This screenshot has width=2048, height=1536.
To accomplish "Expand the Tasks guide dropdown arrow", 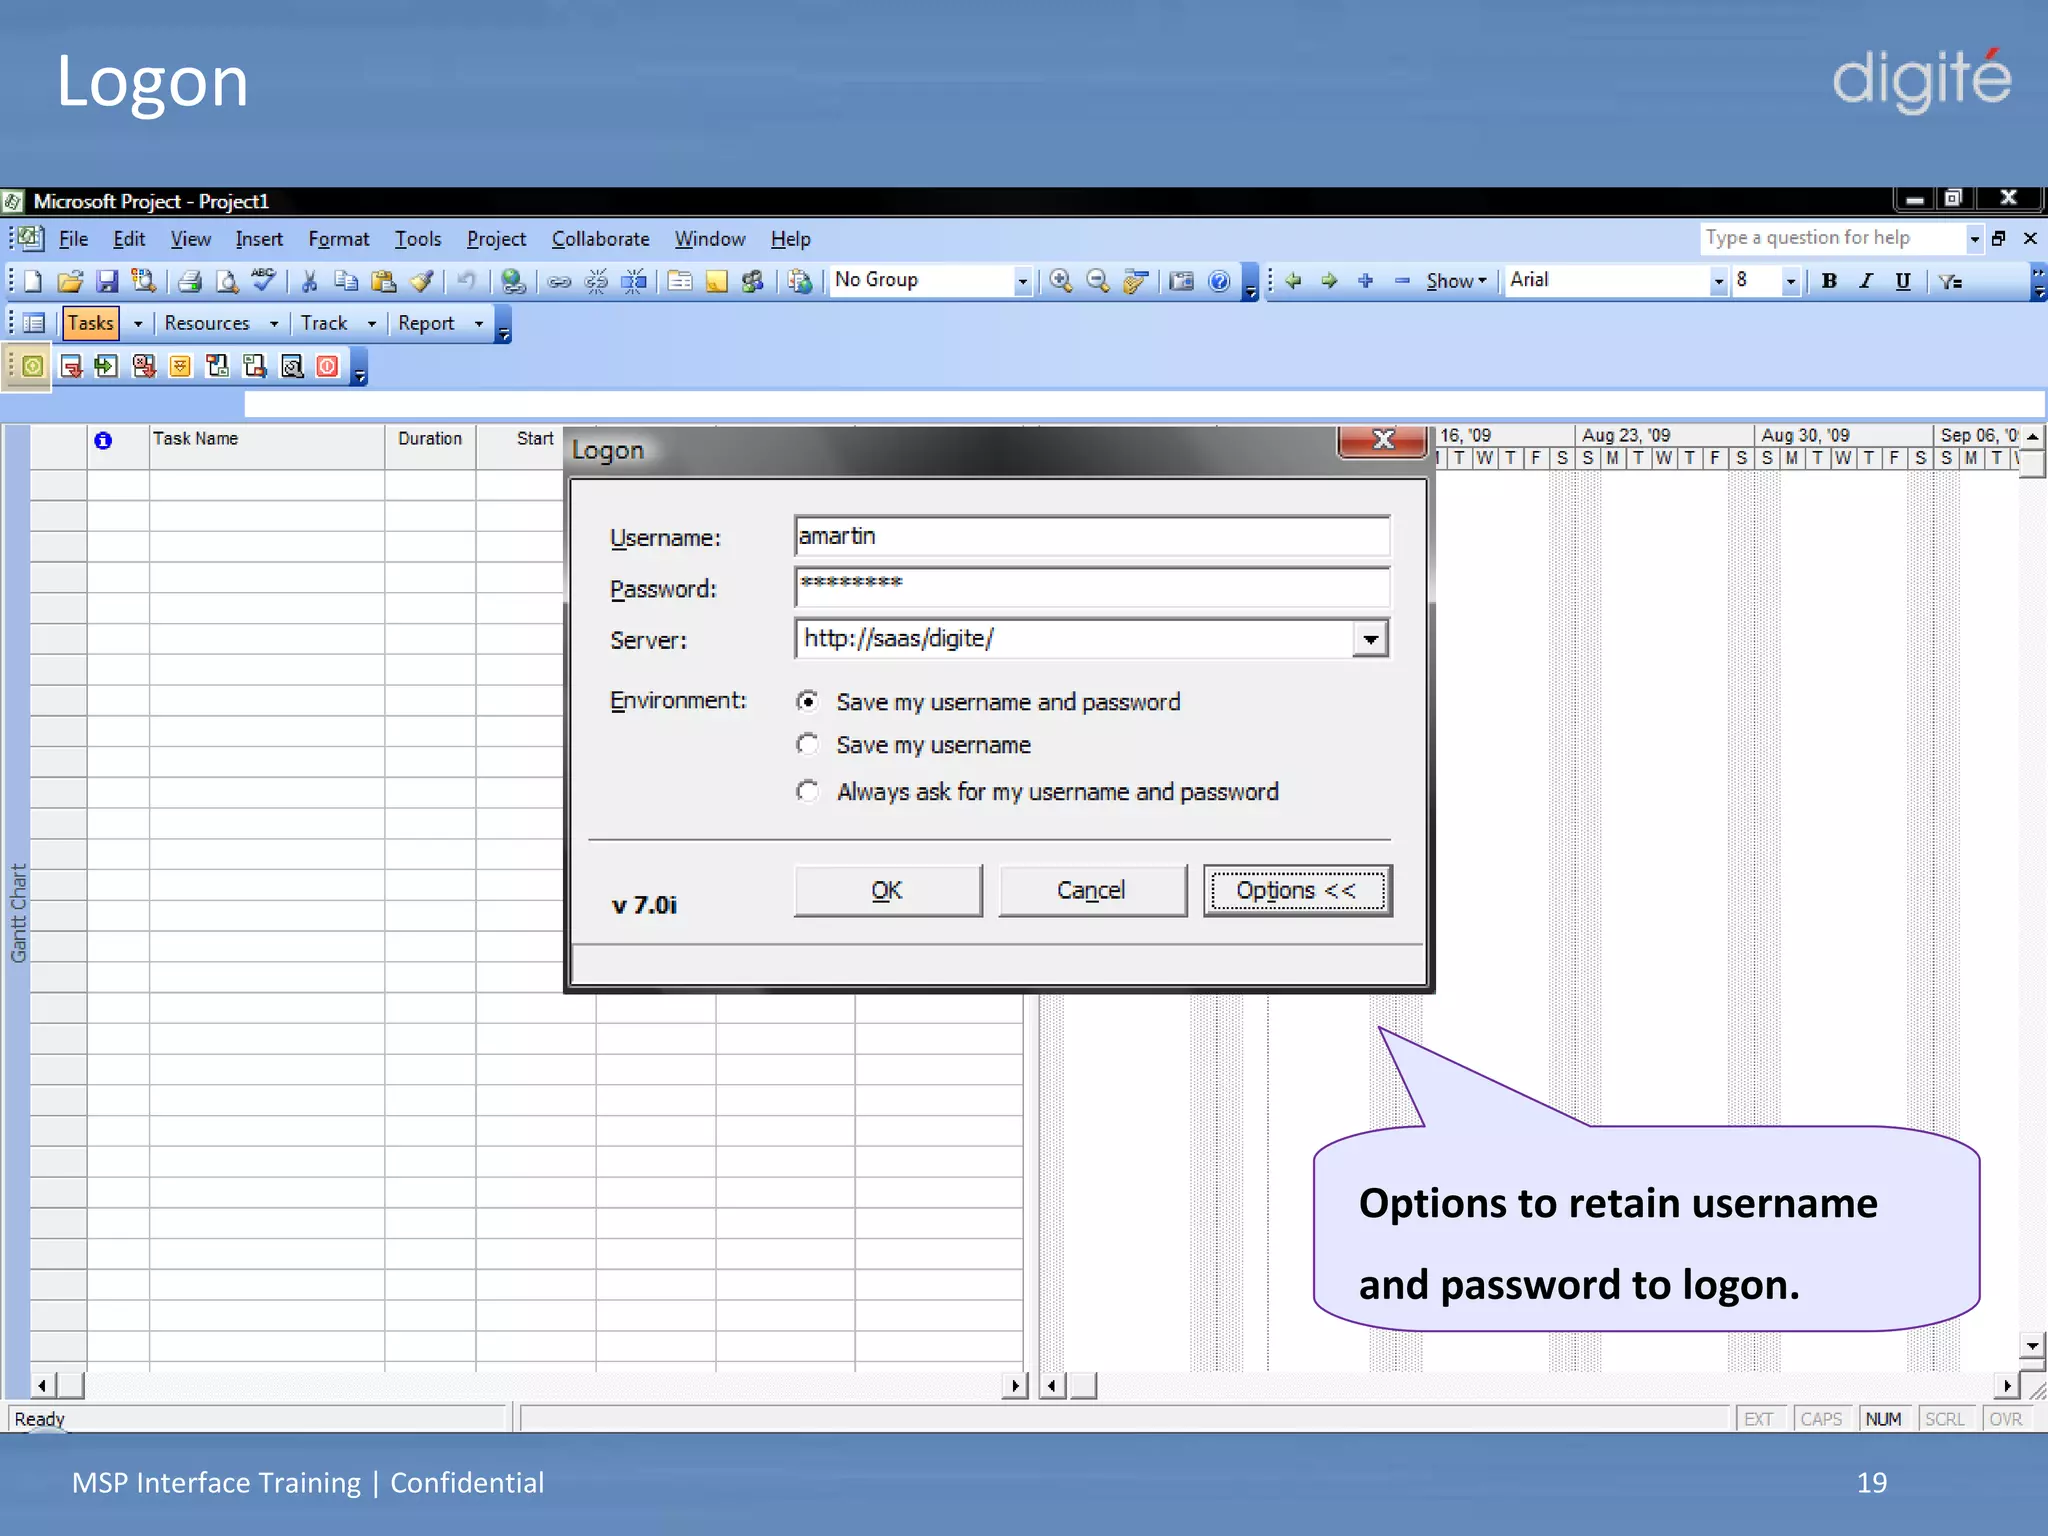I will [x=138, y=323].
